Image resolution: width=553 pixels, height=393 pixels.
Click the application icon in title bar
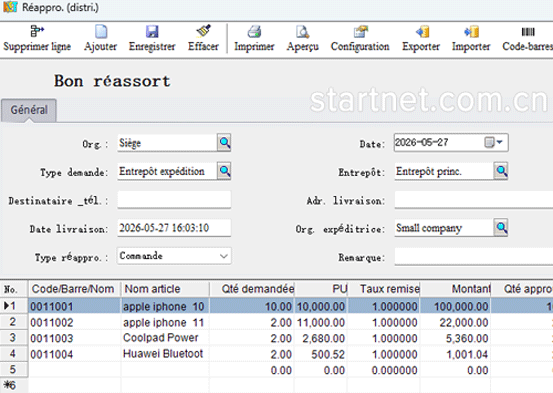tap(10, 7)
